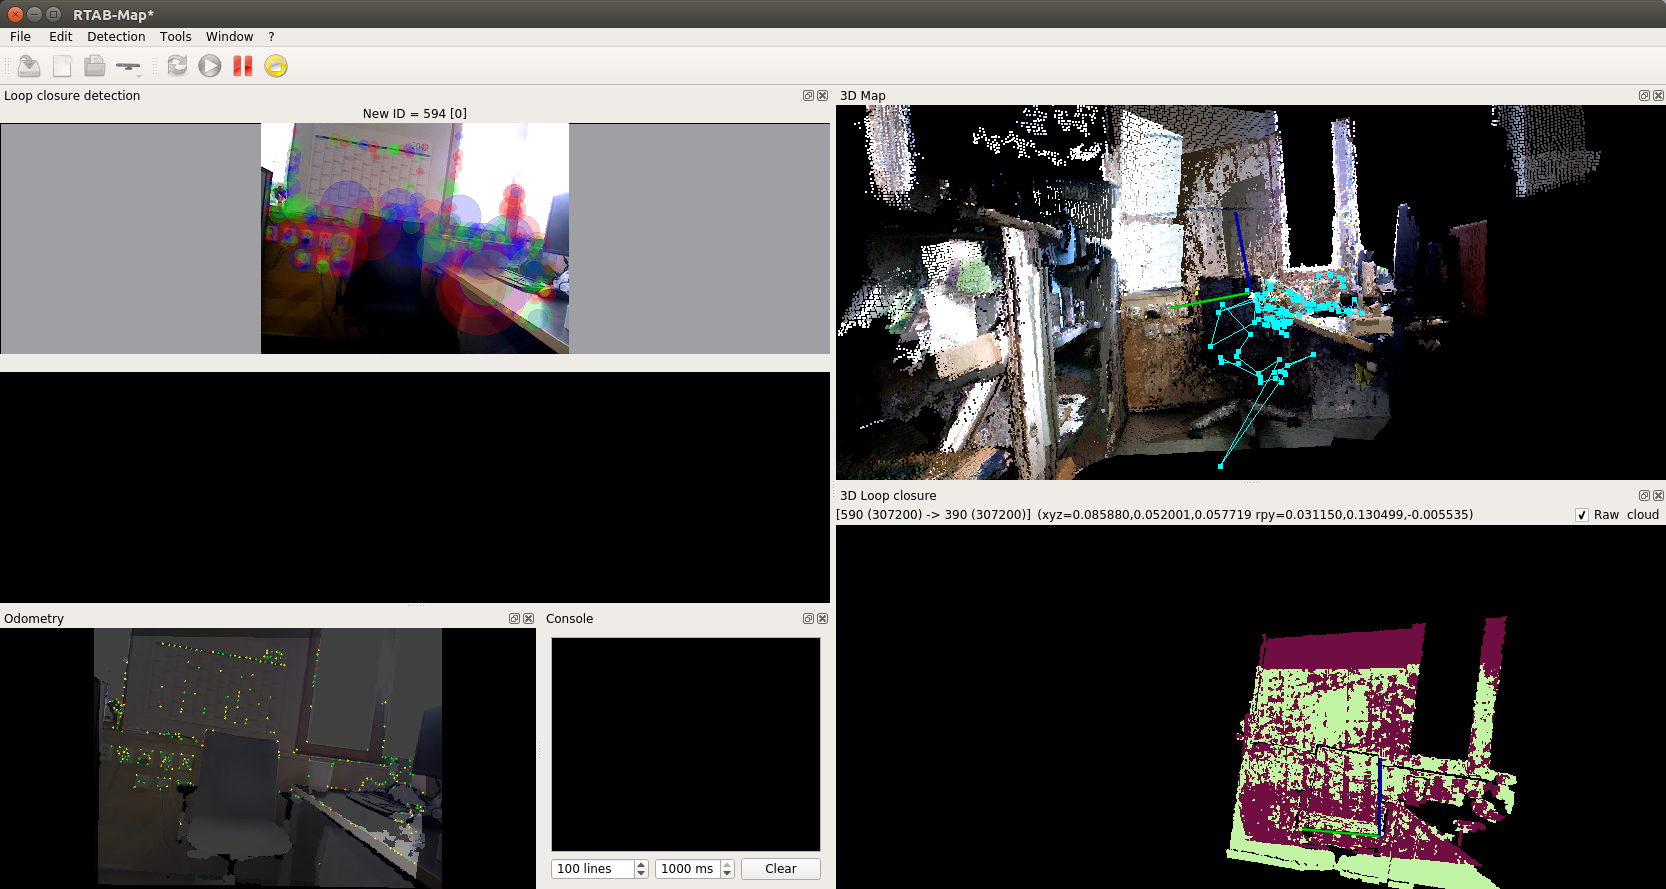This screenshot has width=1666, height=889.
Task: Float the Console panel
Action: (x=808, y=619)
